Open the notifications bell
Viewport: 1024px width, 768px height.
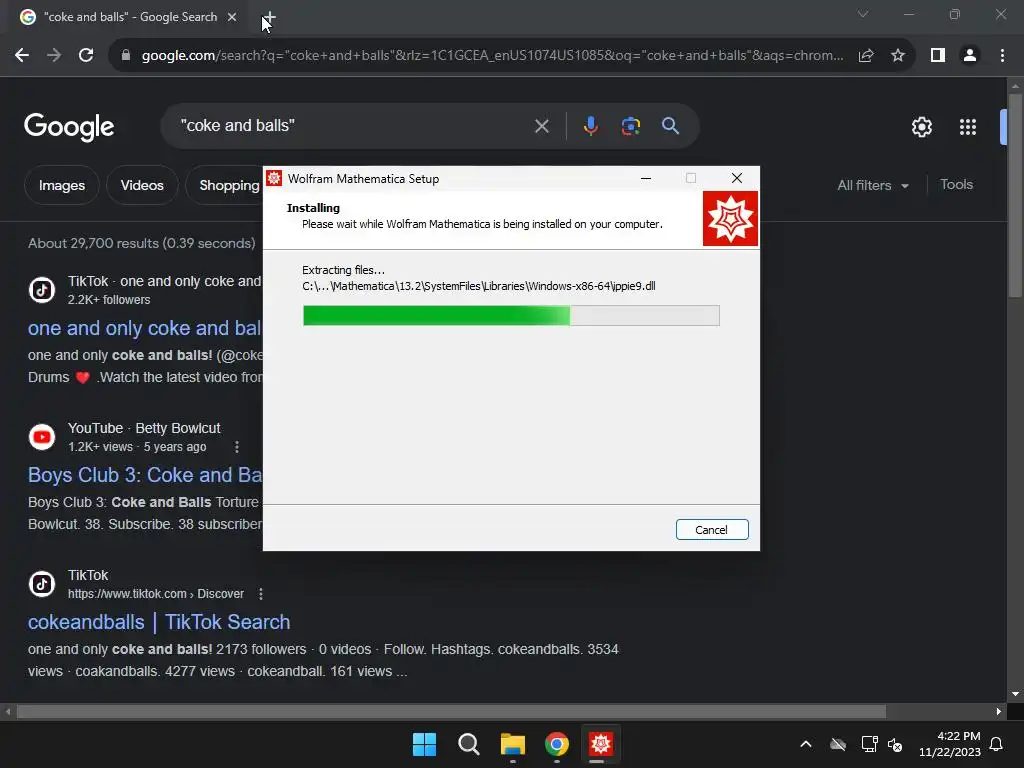[x=997, y=744]
